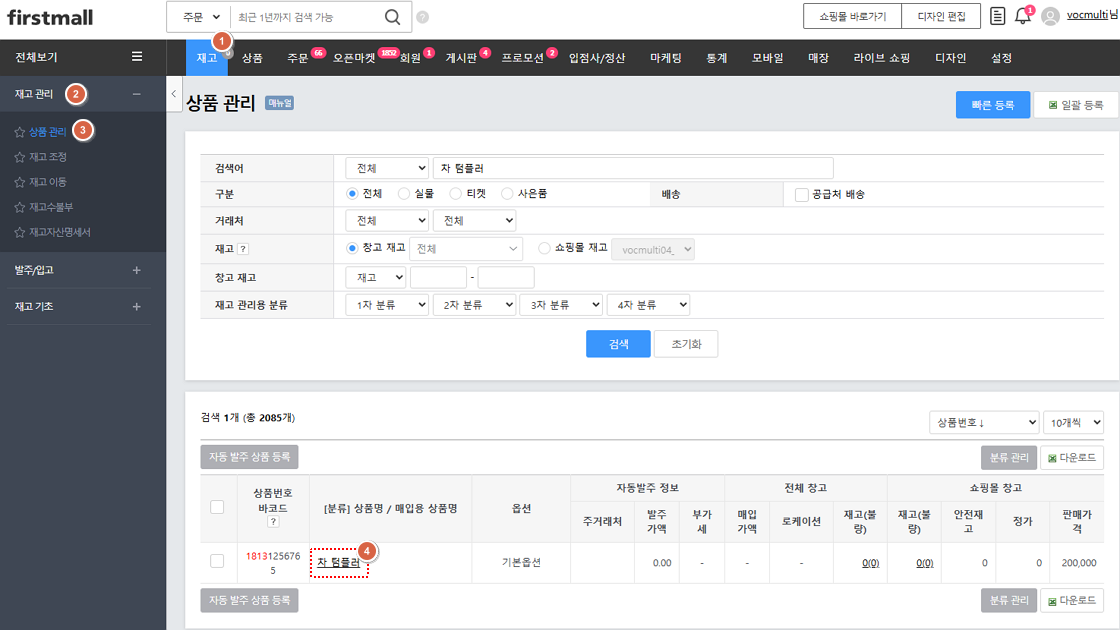This screenshot has width=1120, height=630.
Task: Click the search magnifier icon in top bar
Action: click(x=392, y=17)
